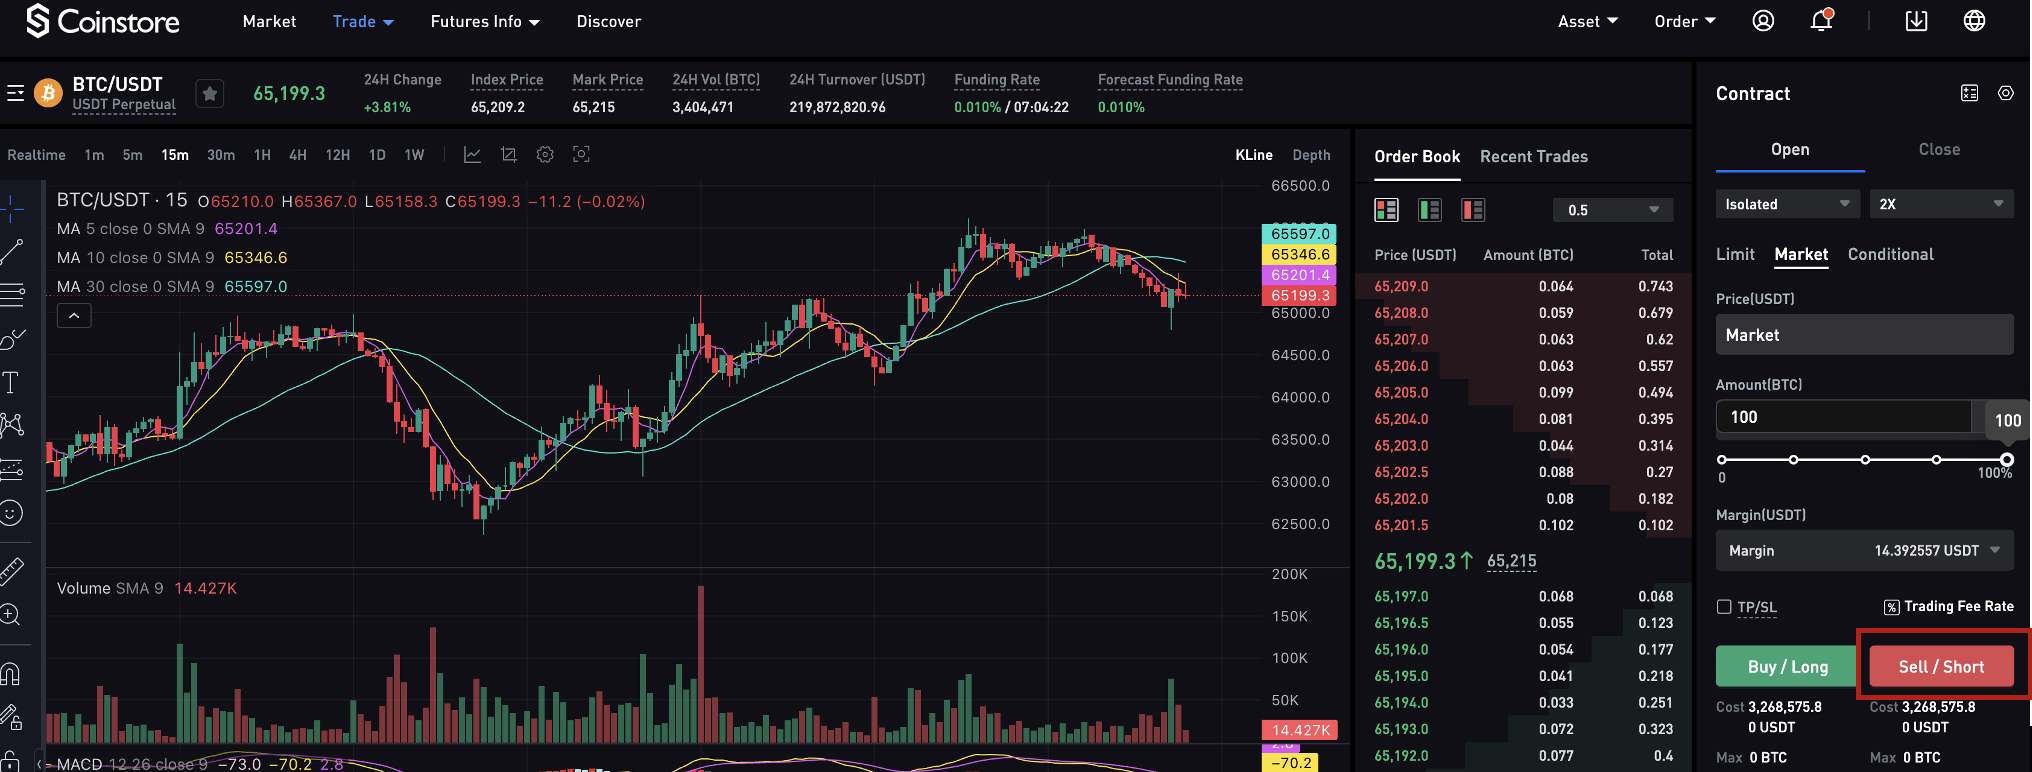This screenshot has height=772, width=2032.
Task: Set the 4H chart interval
Action: coord(298,155)
